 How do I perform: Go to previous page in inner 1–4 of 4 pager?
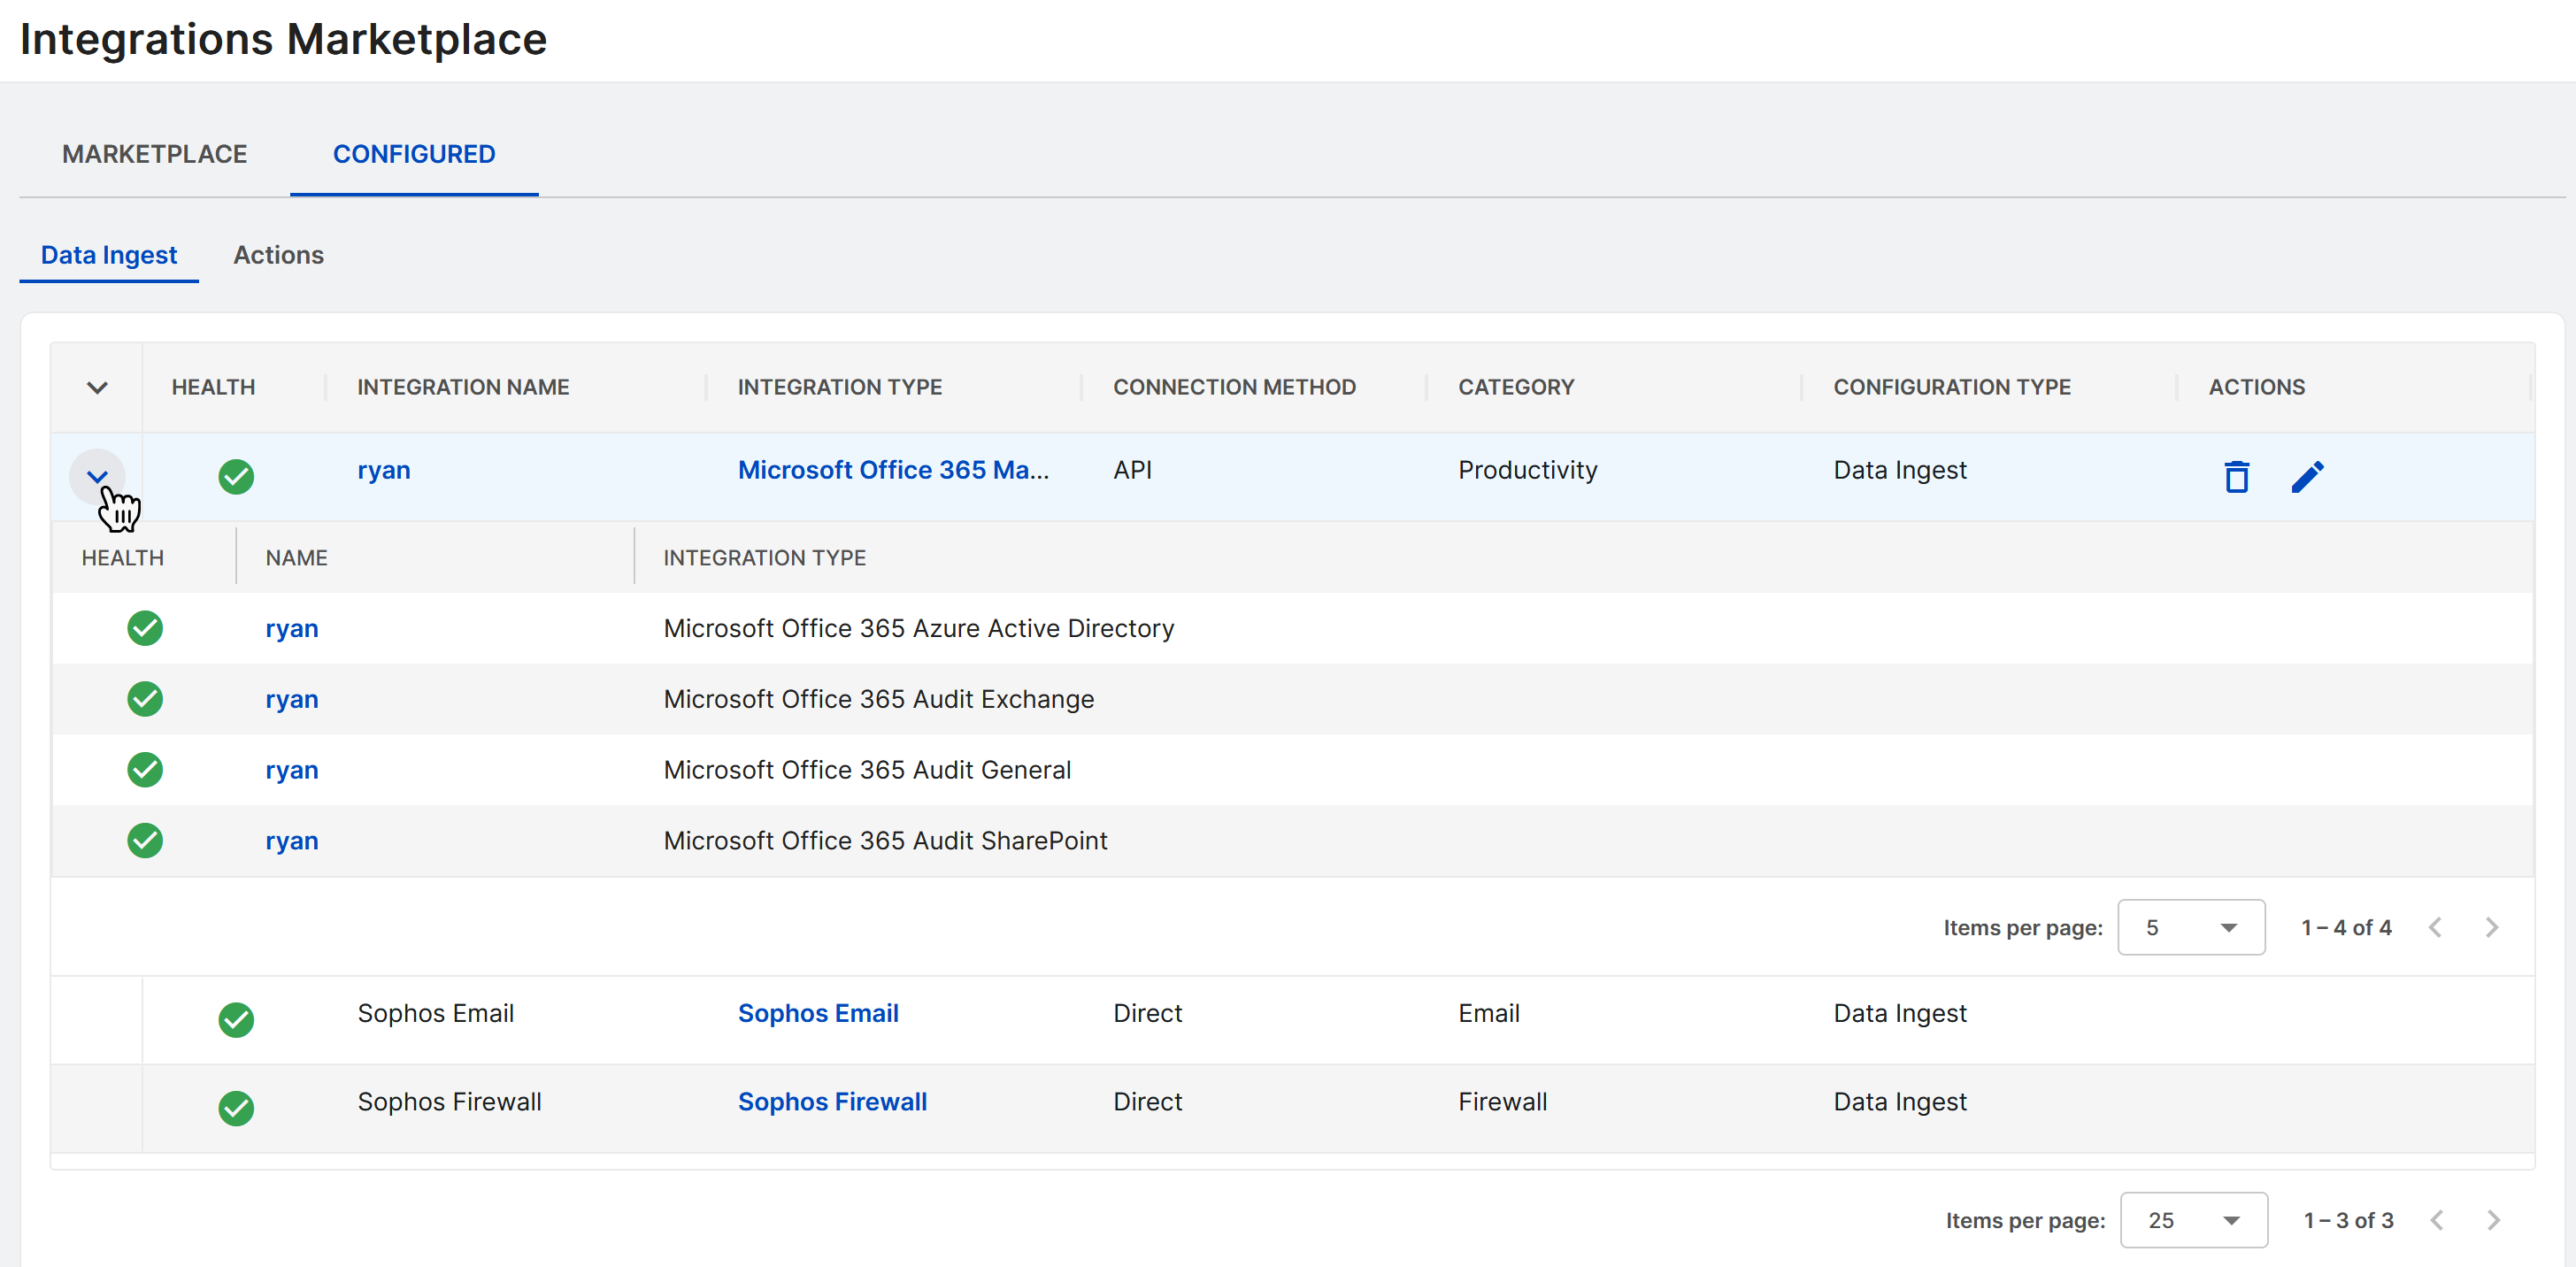pyautogui.click(x=2435, y=927)
